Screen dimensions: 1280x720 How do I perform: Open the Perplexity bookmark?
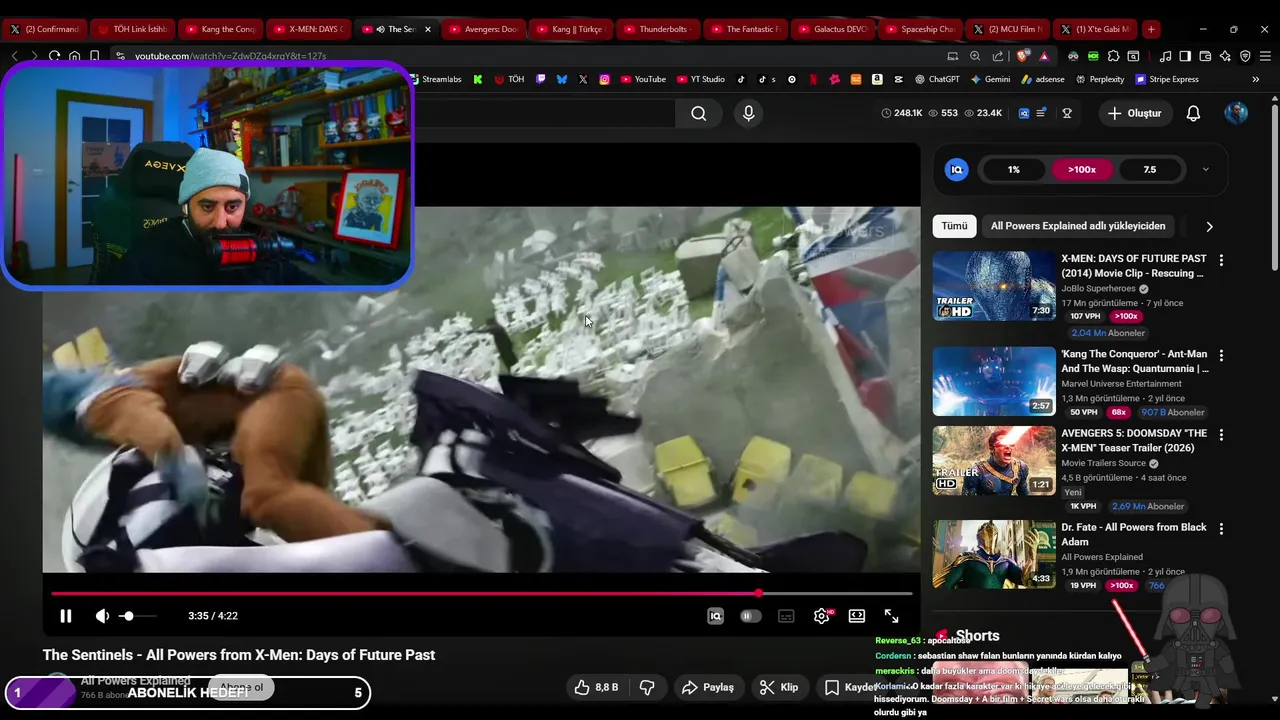coord(1100,79)
